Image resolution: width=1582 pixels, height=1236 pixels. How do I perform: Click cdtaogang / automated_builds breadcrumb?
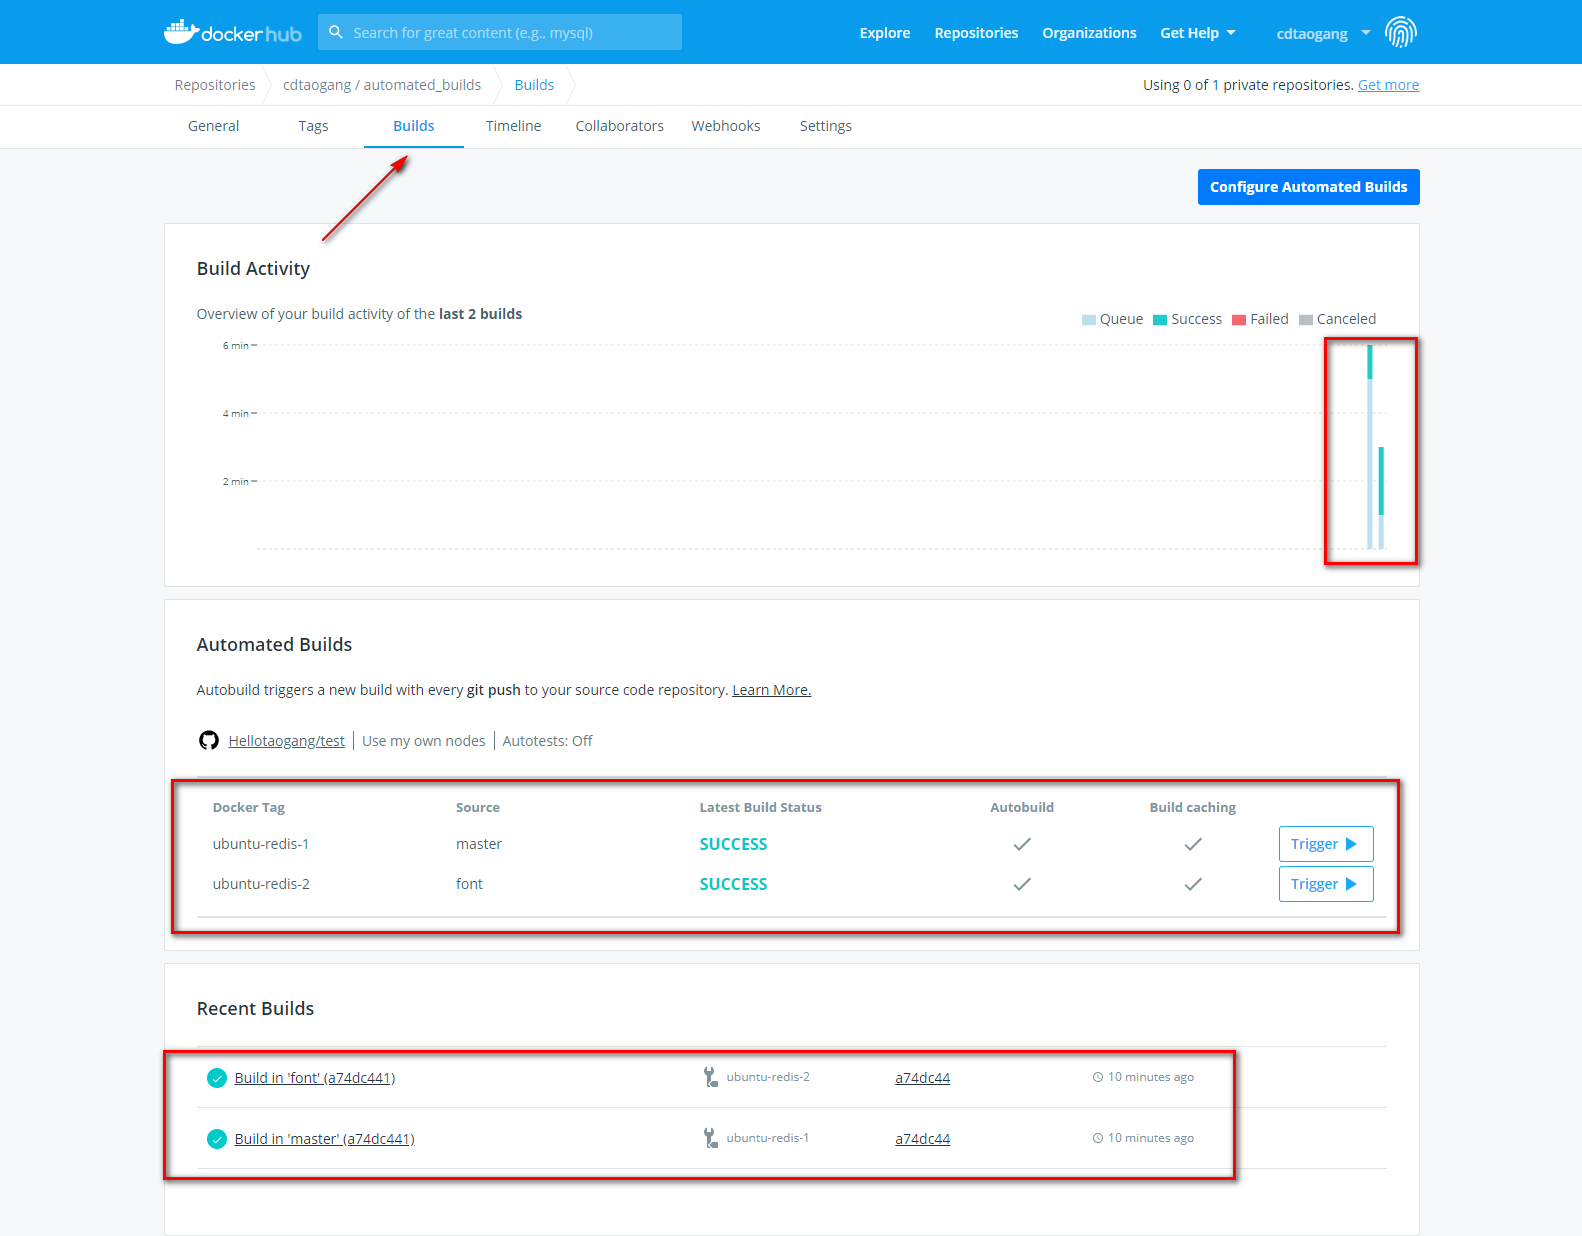tap(382, 85)
